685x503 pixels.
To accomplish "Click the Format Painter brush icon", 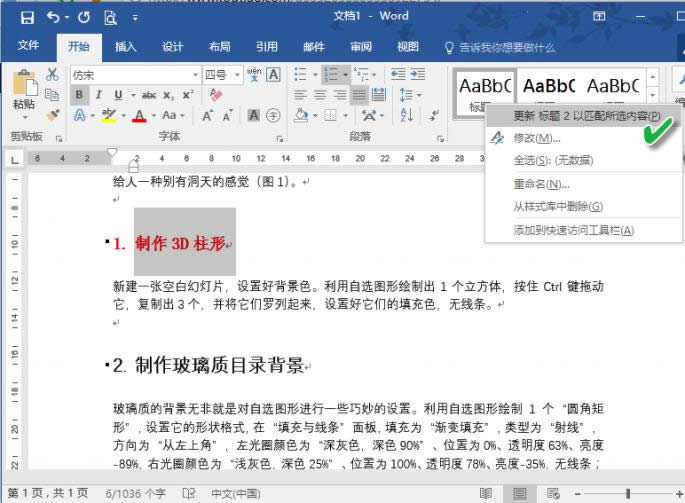I will 53,116.
